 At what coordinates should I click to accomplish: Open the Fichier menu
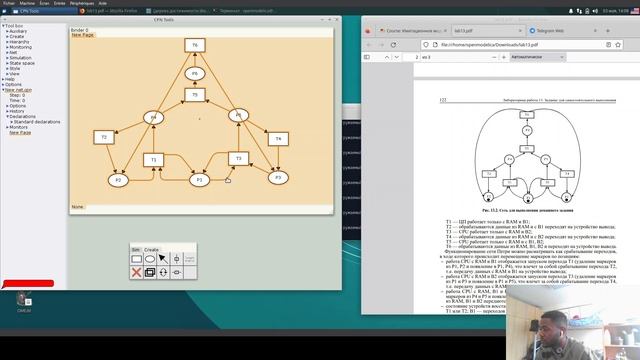[x=9, y=3]
